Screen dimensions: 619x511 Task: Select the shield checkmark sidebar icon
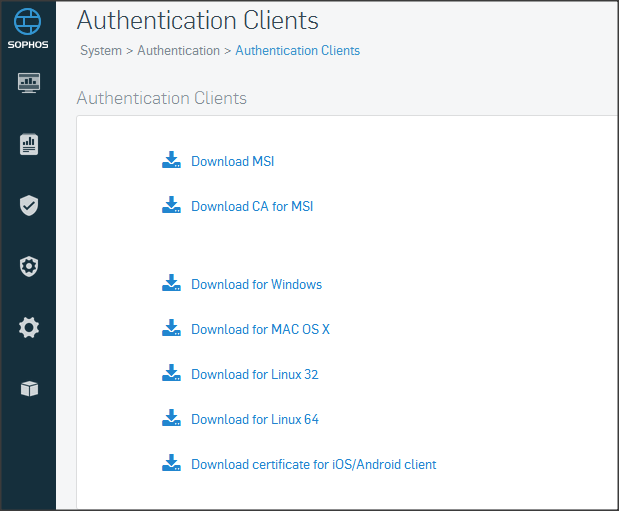tap(29, 206)
